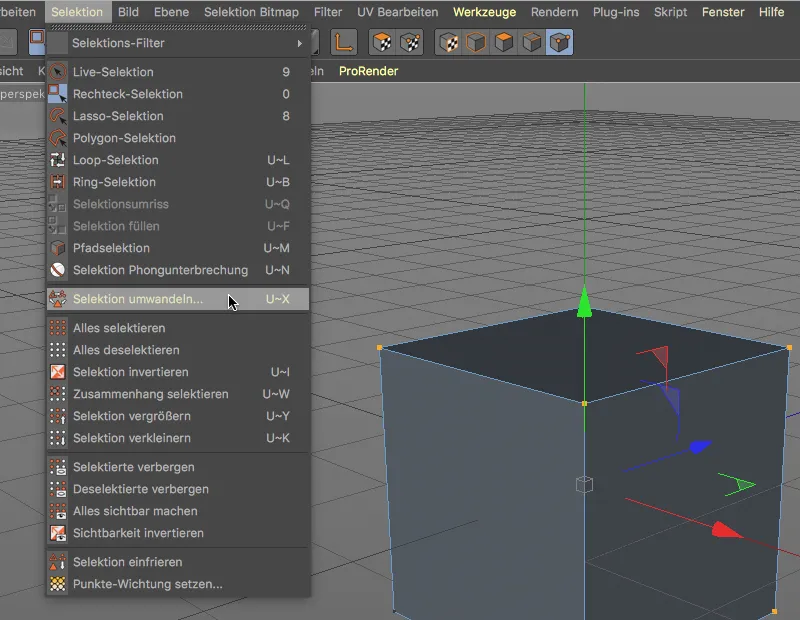Click the Rechteck-Selektion icon
Viewport: 800px width, 620px height.
pos(58,94)
